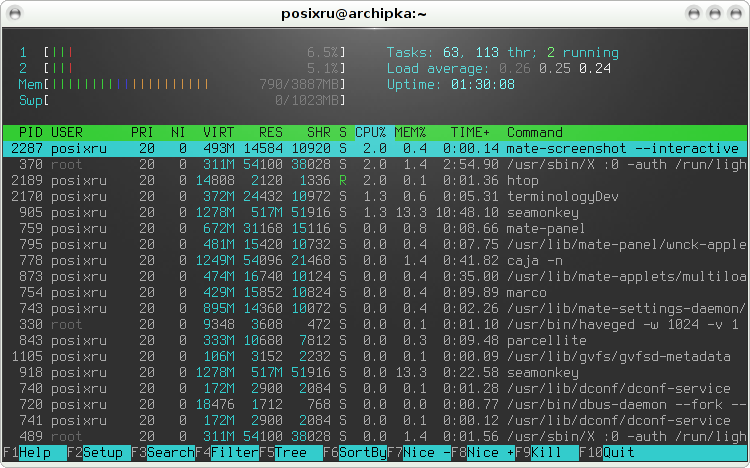The image size is (750, 468).
Task: Sort by the TIME+ column header
Action: pyautogui.click(x=470, y=133)
